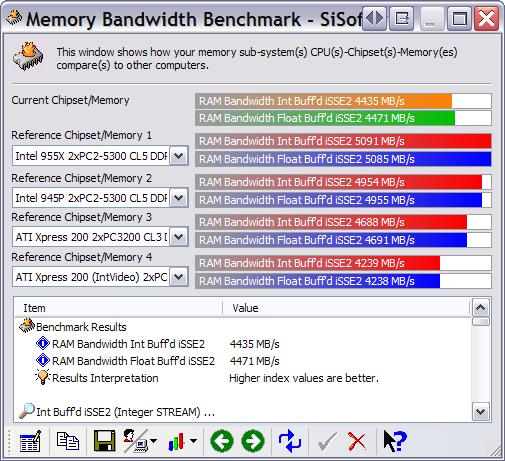Click the memory chip icon in title bar
This screenshot has width=505, height=461.
(14, 18)
